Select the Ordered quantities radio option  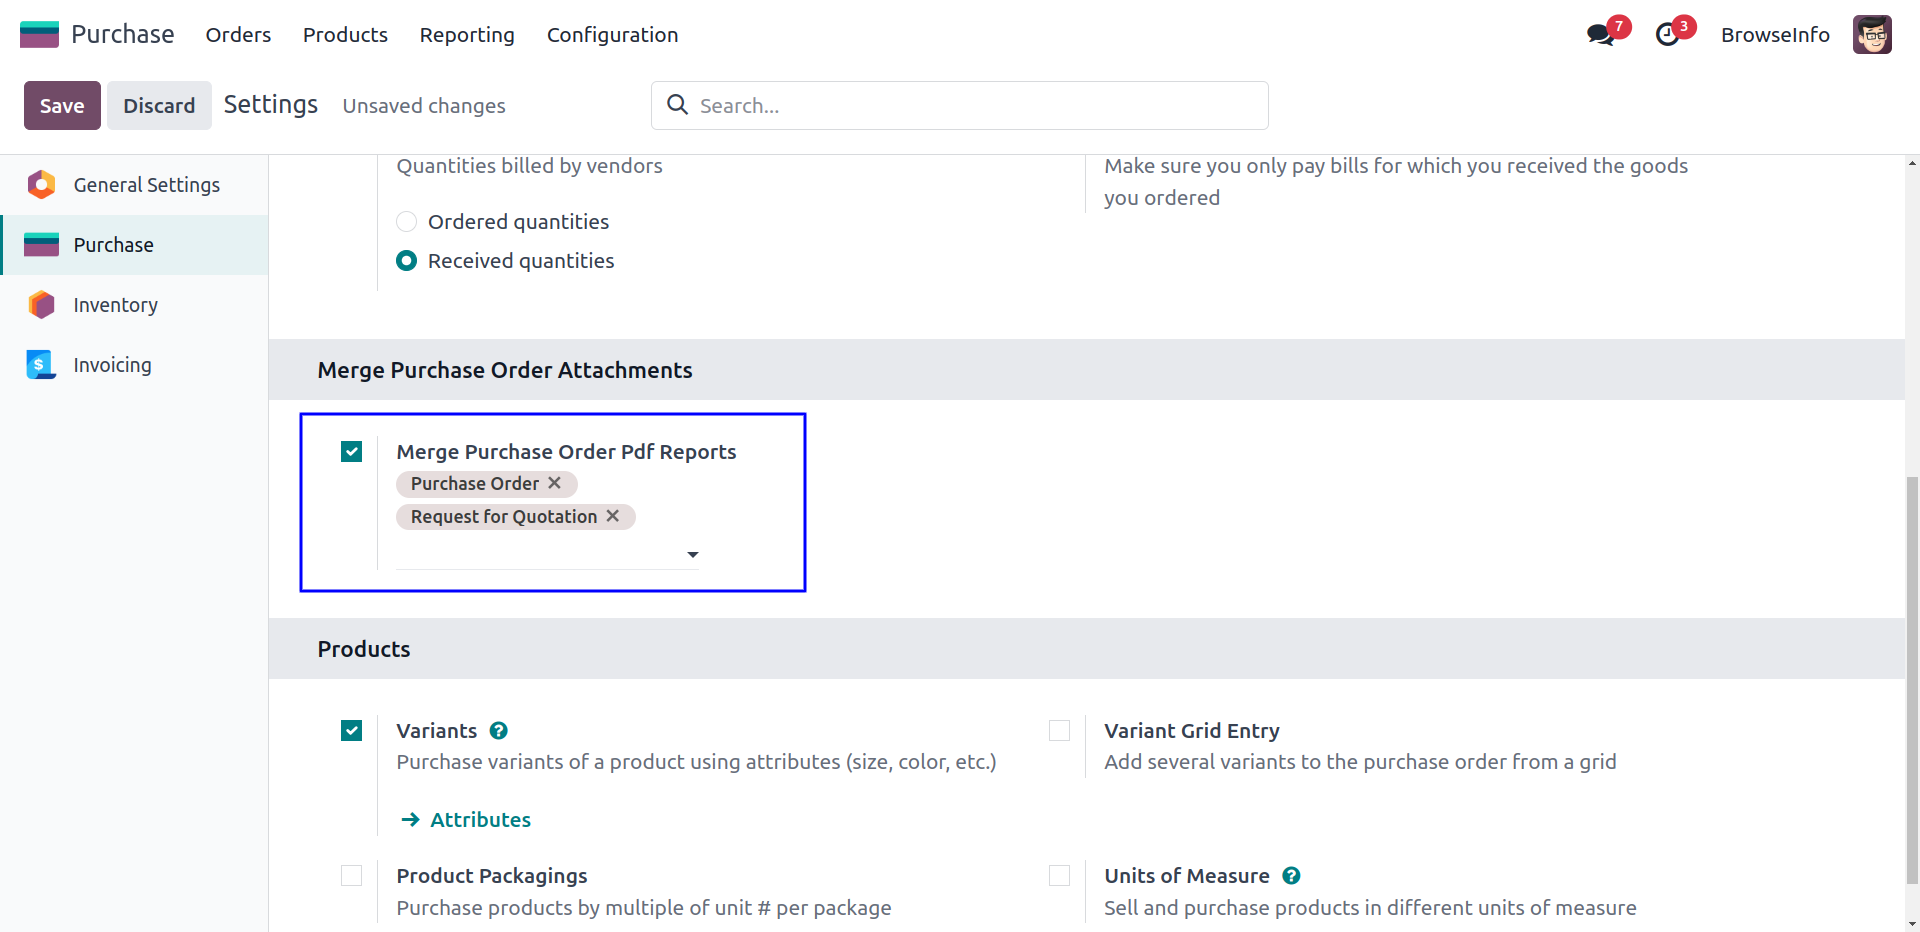[407, 222]
